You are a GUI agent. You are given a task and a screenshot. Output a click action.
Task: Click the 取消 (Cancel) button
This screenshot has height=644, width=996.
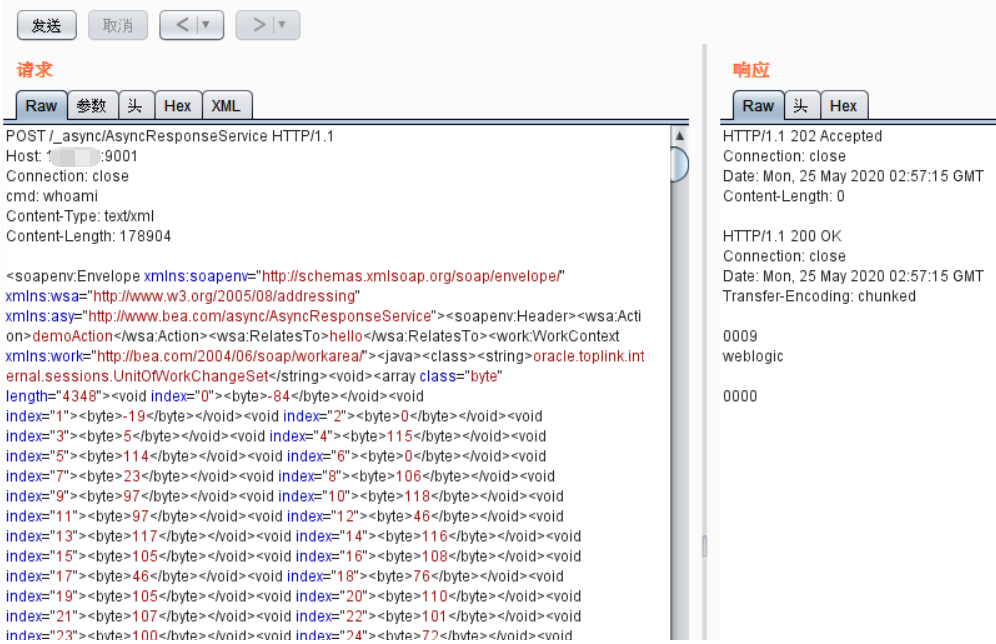coord(118,25)
